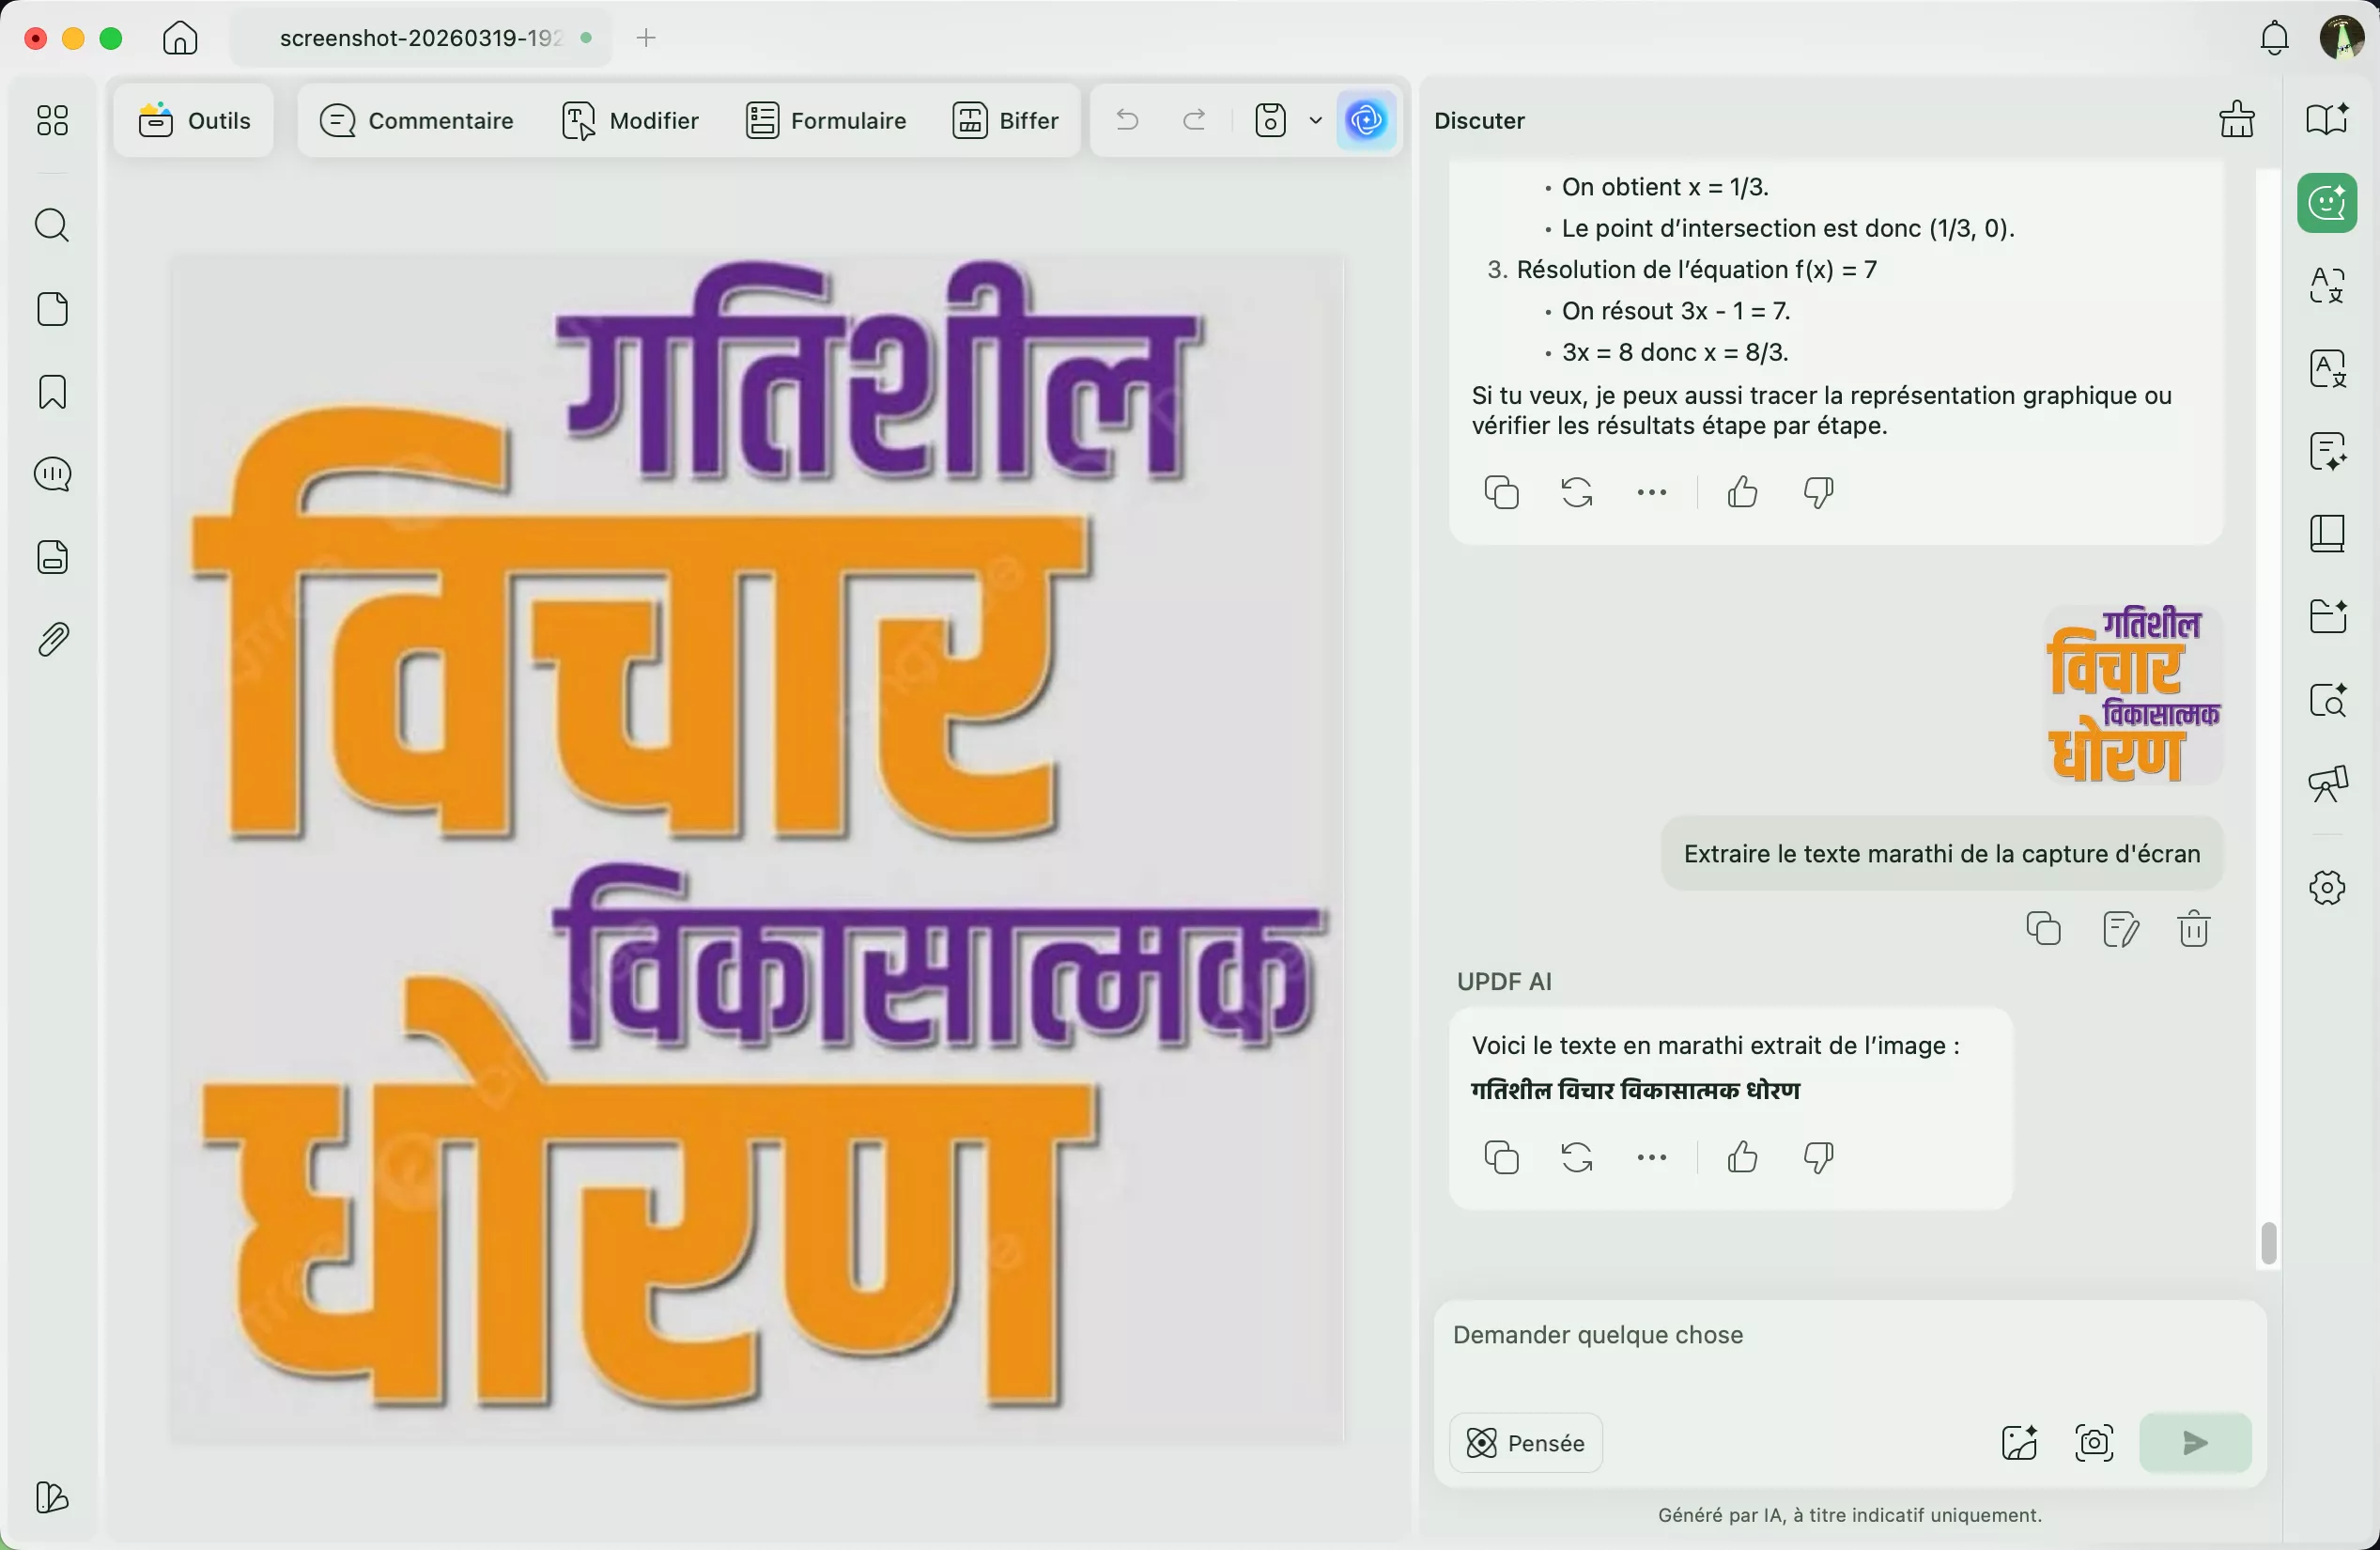Regenerate the Marathi text response

coord(1577,1157)
